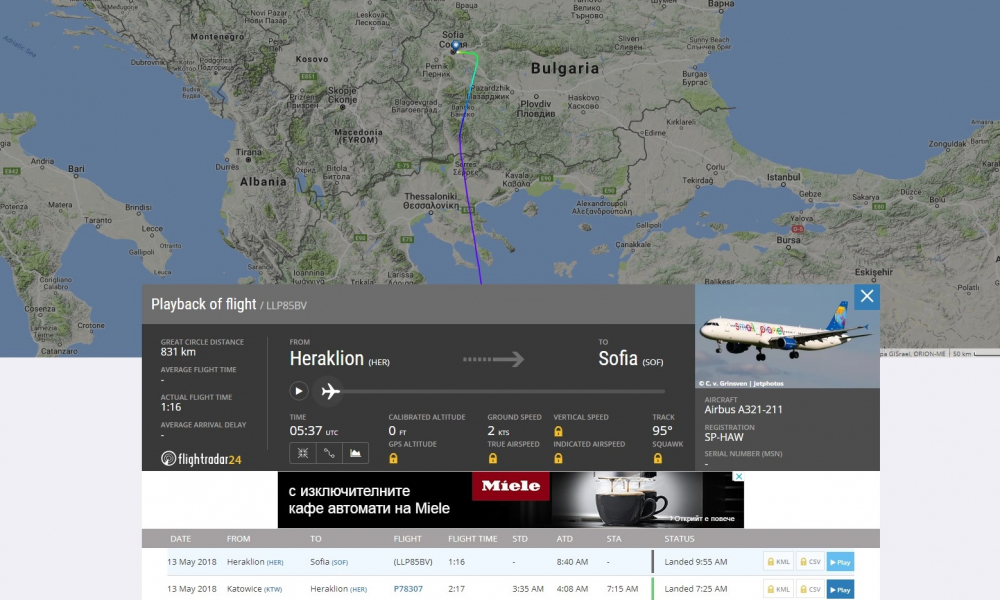Click the LLP85BV callsign in the panel title
The height and width of the screenshot is (600, 1000).
coord(286,305)
